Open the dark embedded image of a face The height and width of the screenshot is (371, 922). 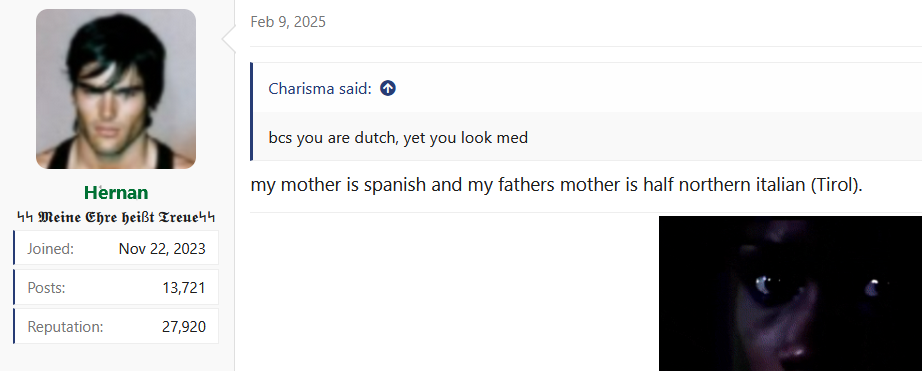(x=790, y=293)
